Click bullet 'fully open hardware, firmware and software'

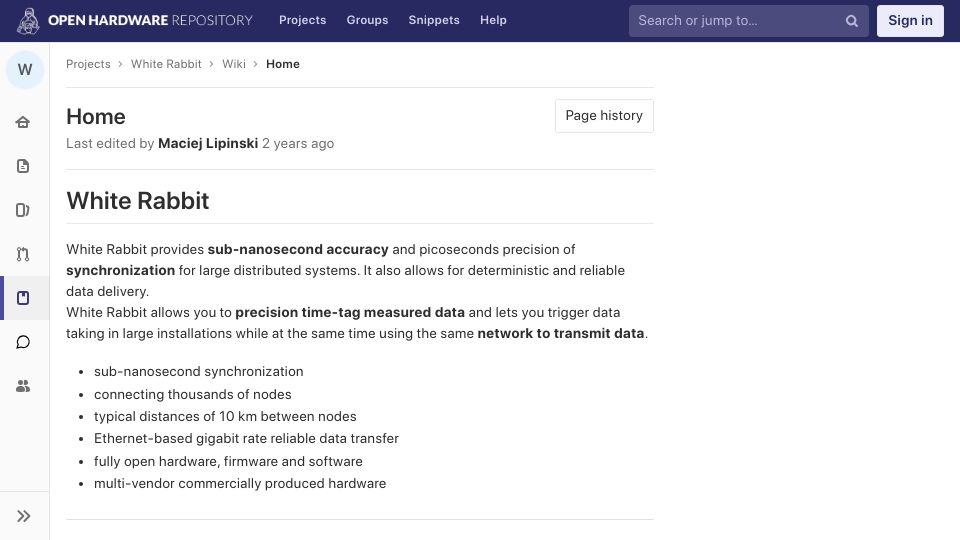(x=228, y=461)
